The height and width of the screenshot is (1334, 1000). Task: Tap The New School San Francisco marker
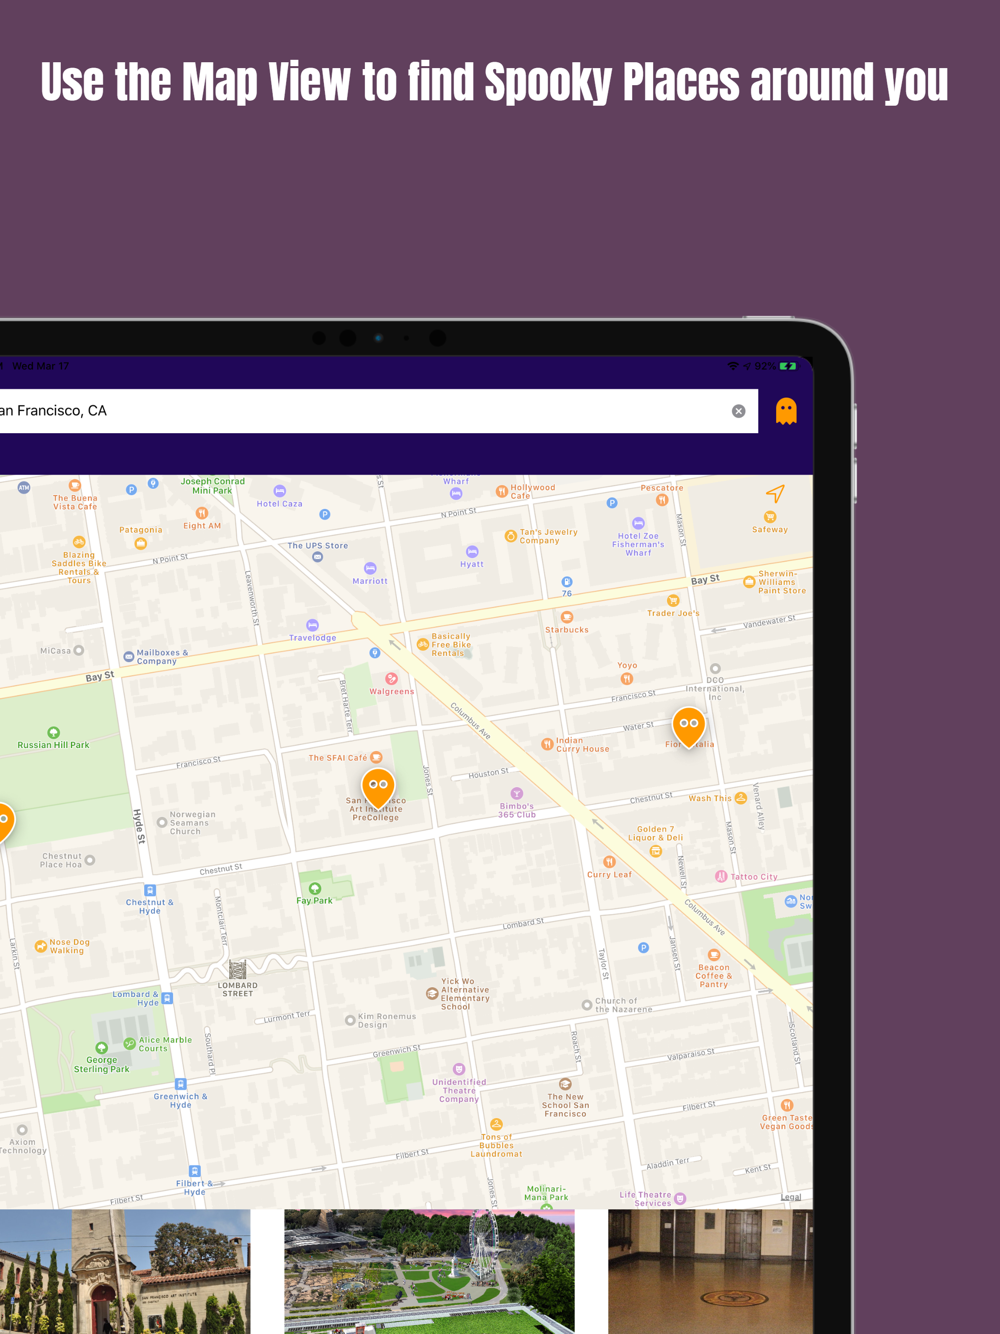565,1084
